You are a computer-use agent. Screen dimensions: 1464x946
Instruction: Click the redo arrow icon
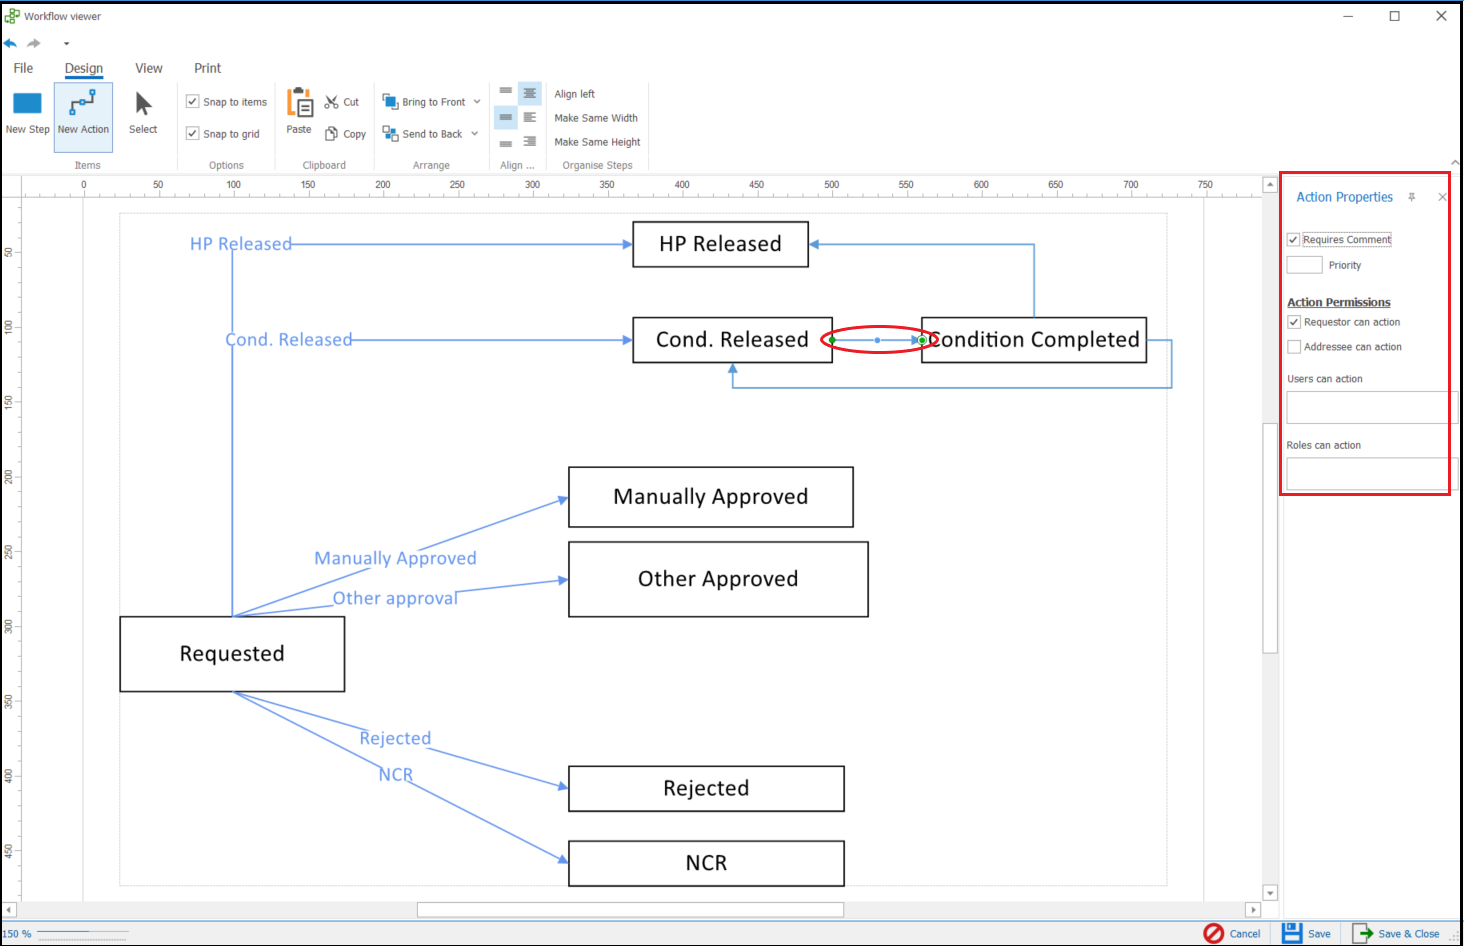tap(34, 43)
